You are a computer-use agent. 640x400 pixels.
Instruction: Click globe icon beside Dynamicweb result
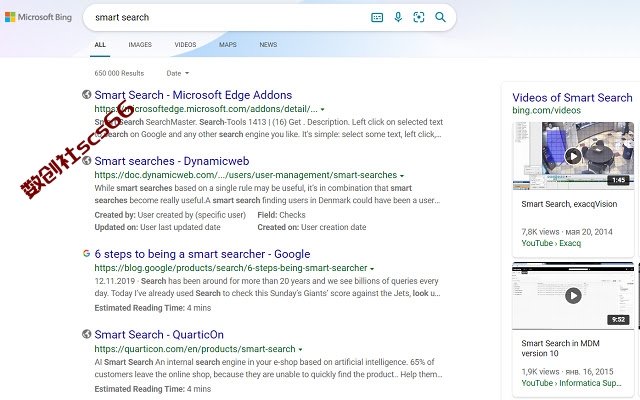[87, 160]
